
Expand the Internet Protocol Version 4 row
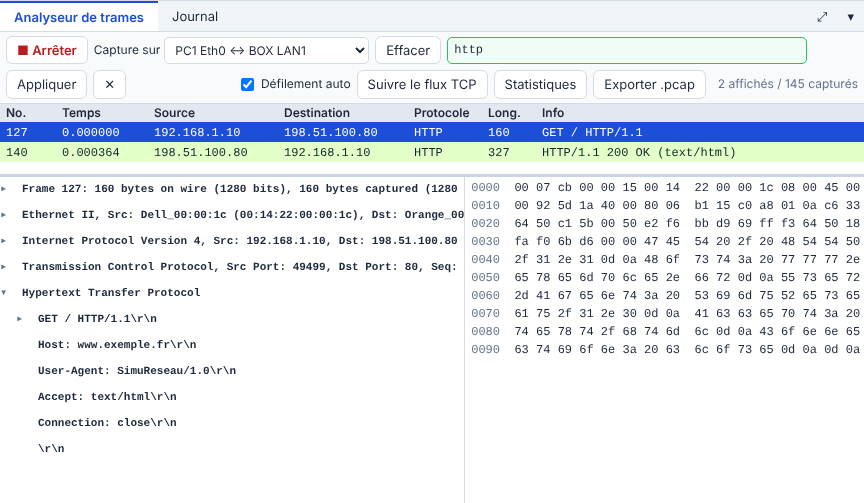click(x=4, y=241)
